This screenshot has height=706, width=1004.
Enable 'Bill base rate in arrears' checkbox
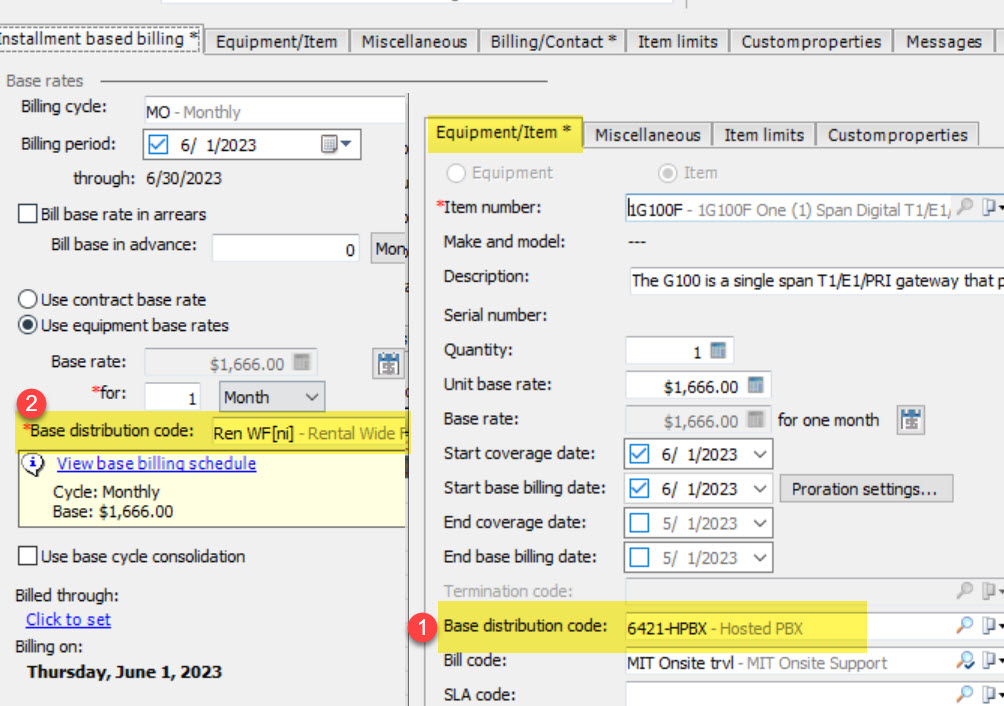[x=28, y=214]
